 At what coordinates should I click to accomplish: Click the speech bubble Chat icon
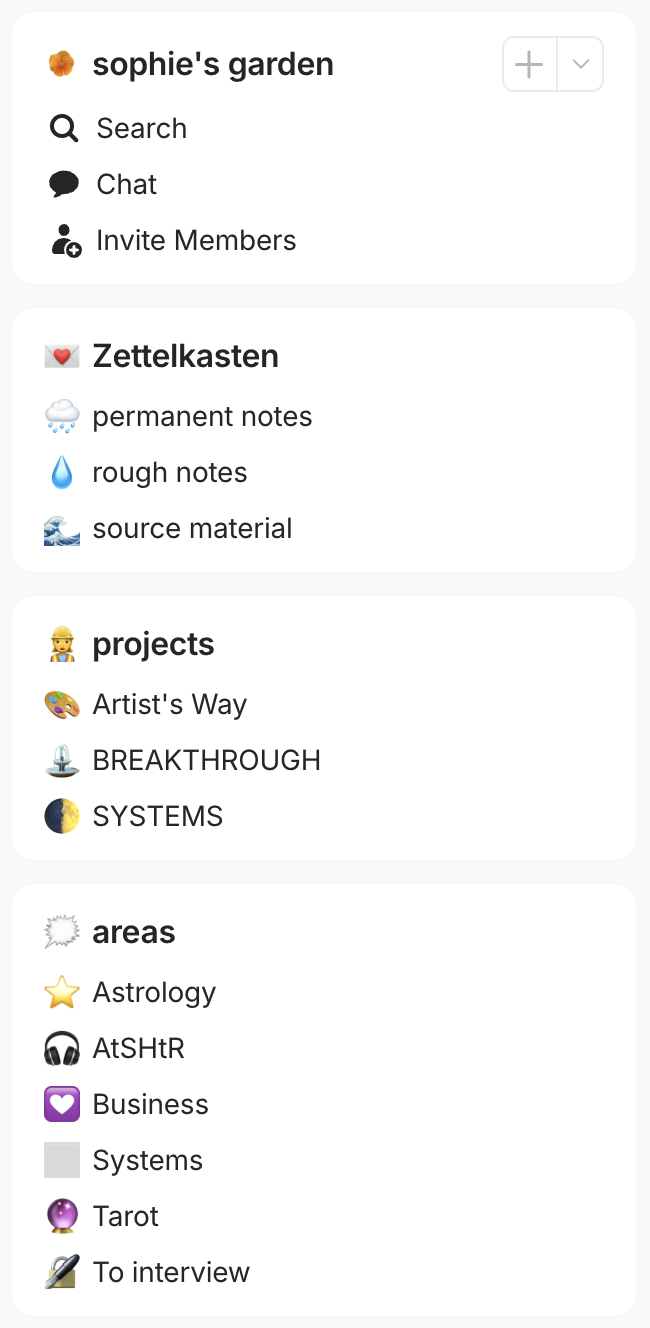click(64, 184)
